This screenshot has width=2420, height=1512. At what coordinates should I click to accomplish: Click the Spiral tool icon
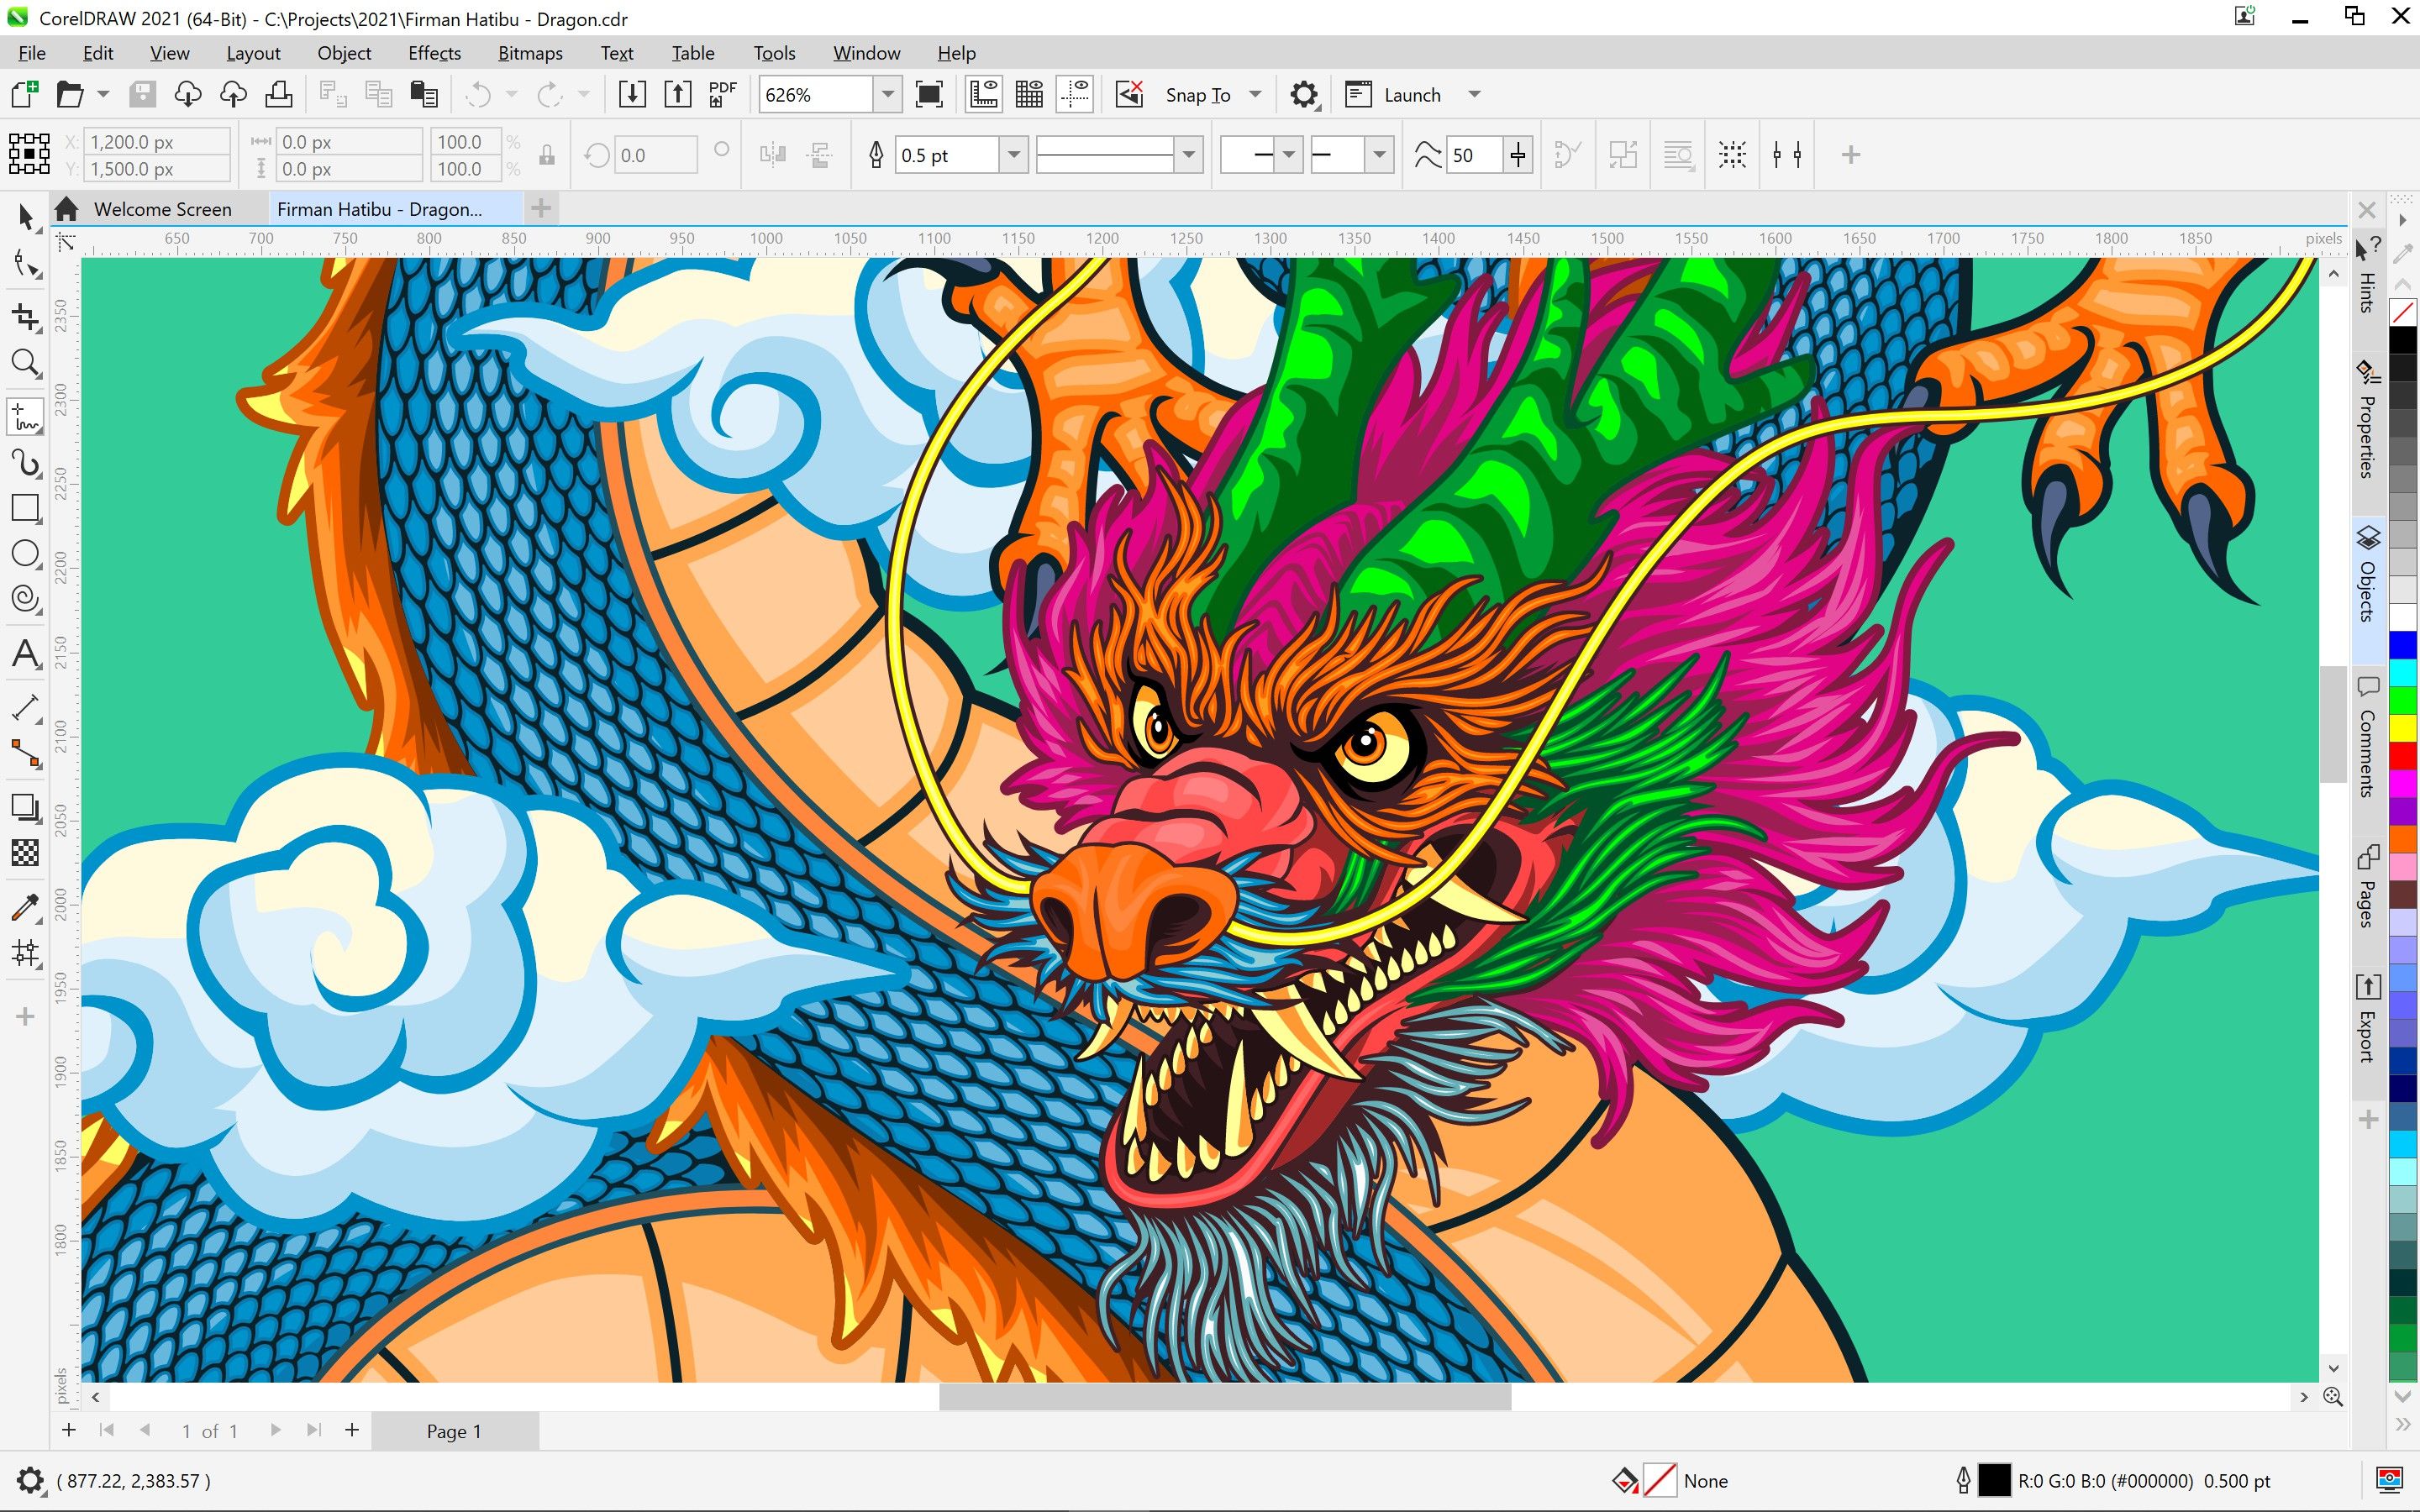(24, 599)
